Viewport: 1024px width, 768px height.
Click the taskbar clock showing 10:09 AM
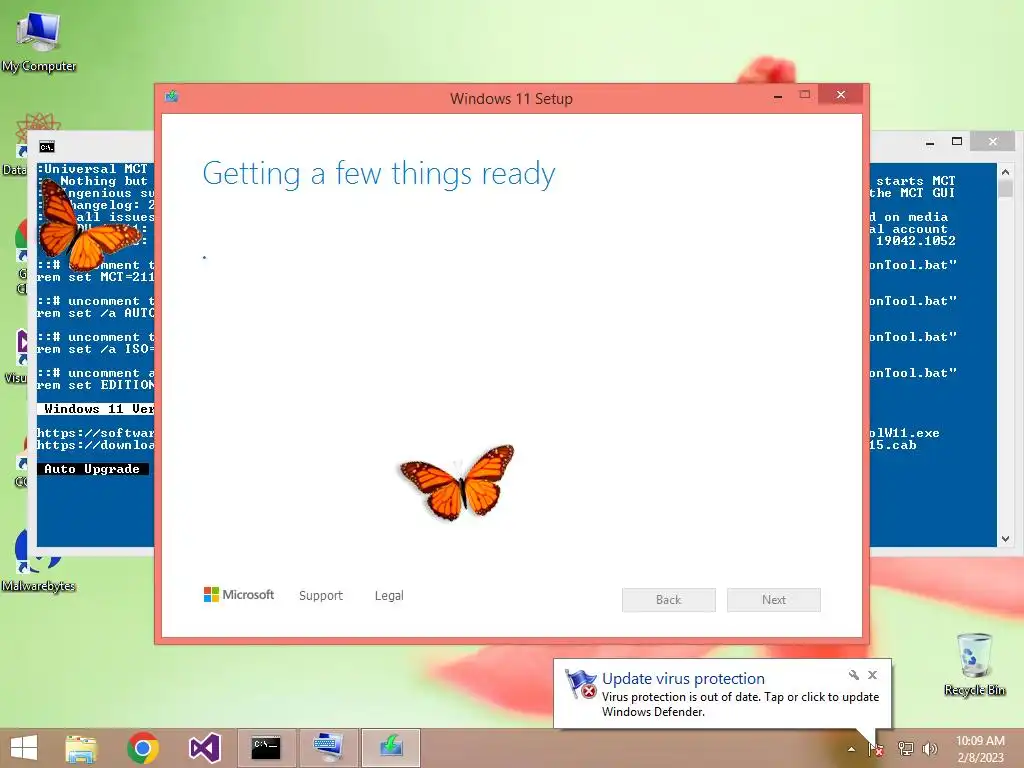(x=980, y=749)
